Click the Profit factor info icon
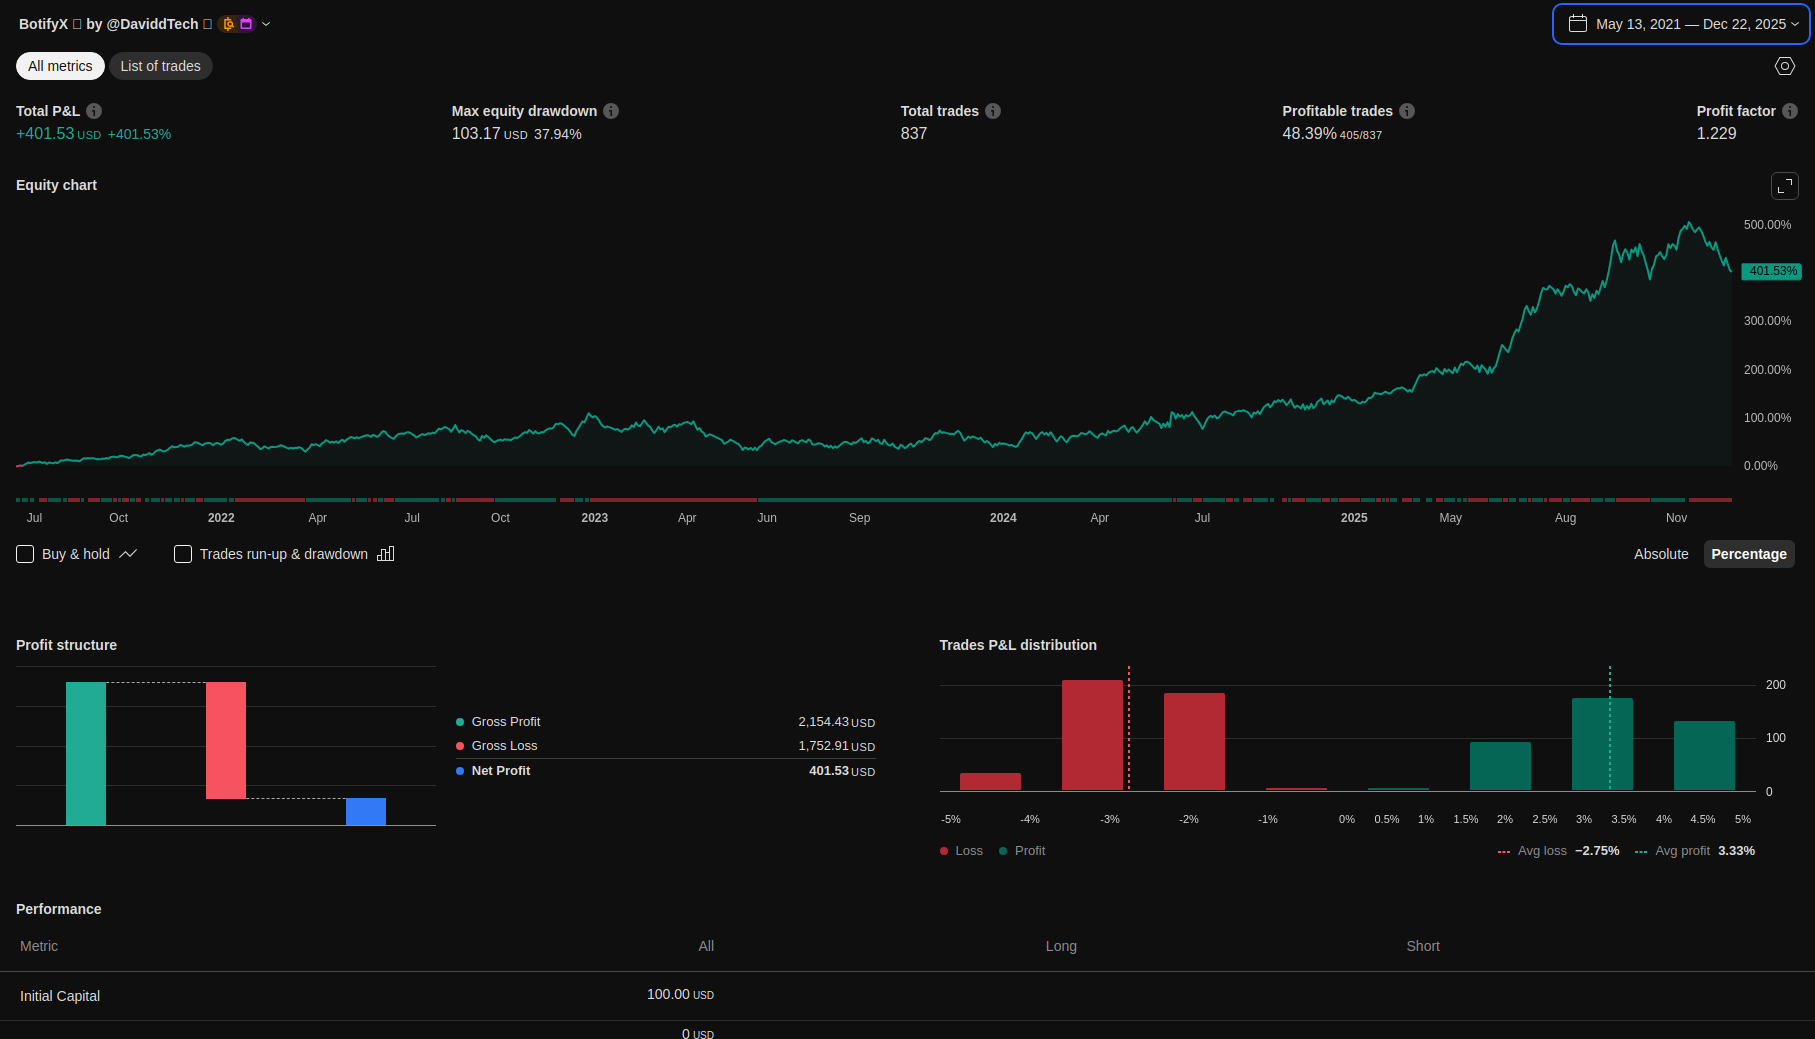 1790,111
